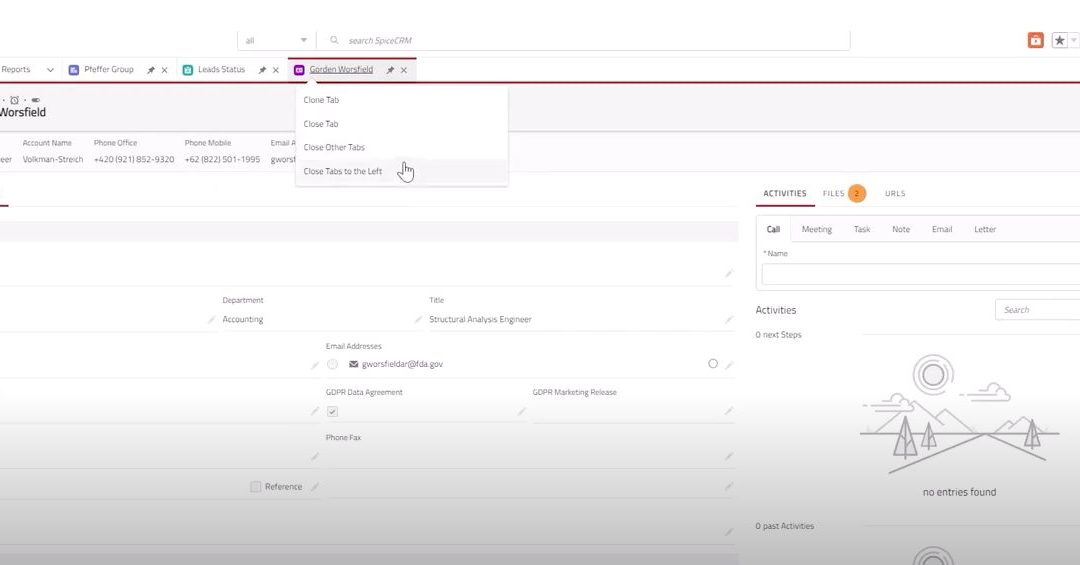This screenshot has width=1080, height=565.
Task: Open the 'all' search scope dropdown
Action: coord(276,41)
